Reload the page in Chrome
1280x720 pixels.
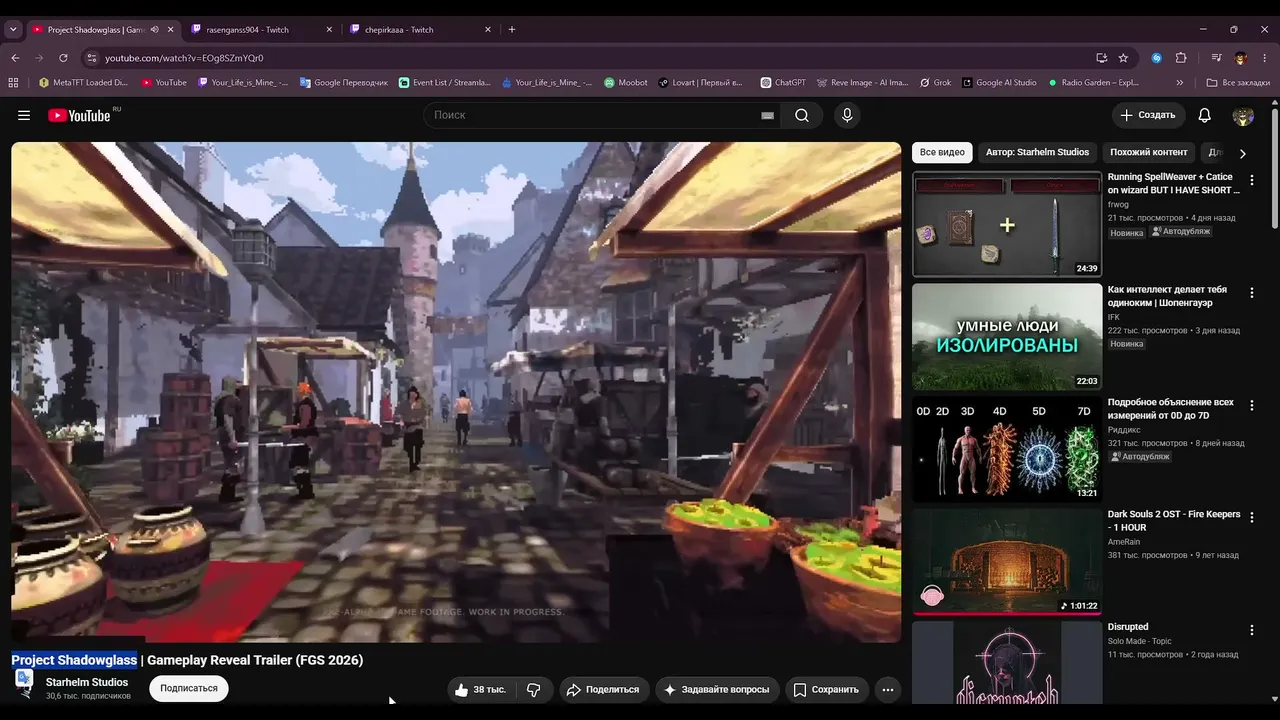pos(63,58)
